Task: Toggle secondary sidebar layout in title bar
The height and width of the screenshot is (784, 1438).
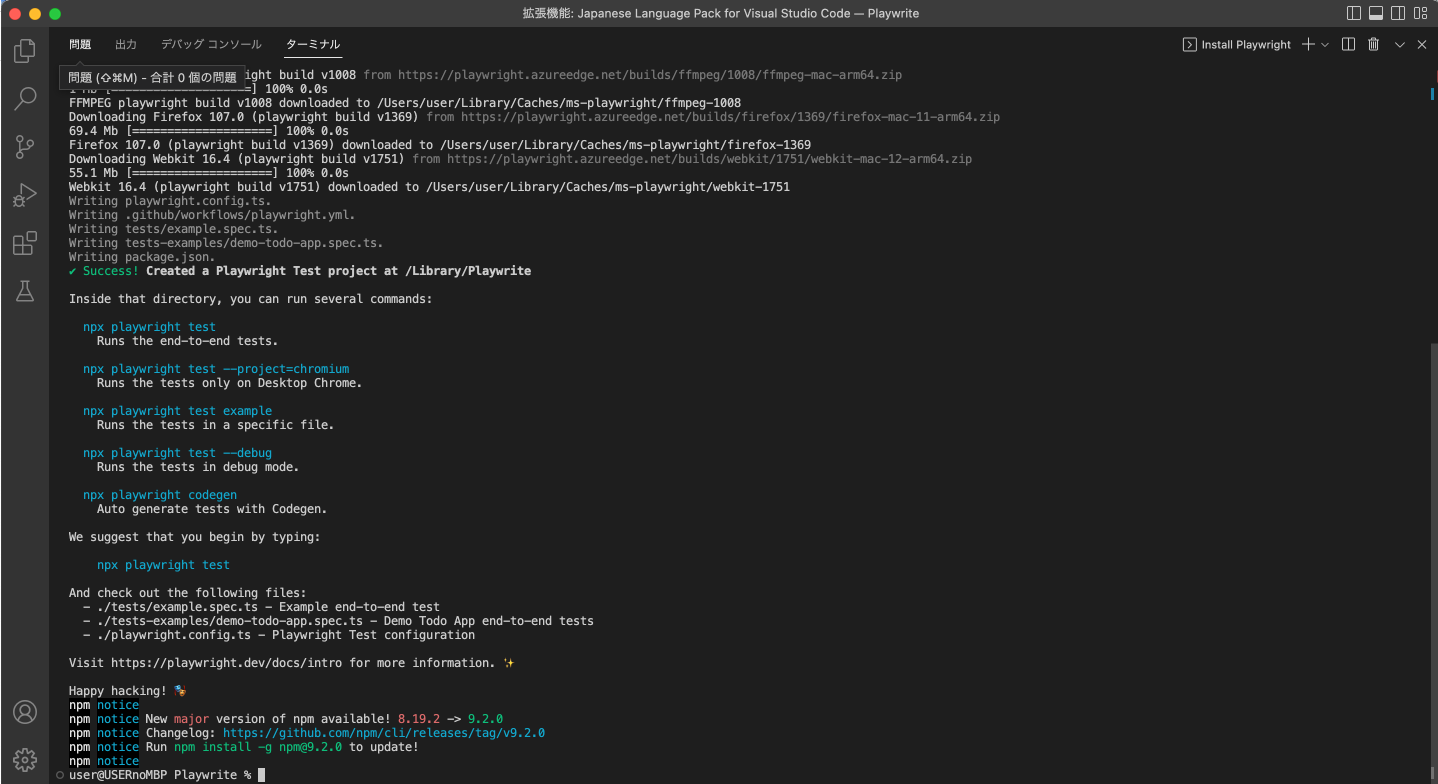Action: click(1397, 13)
